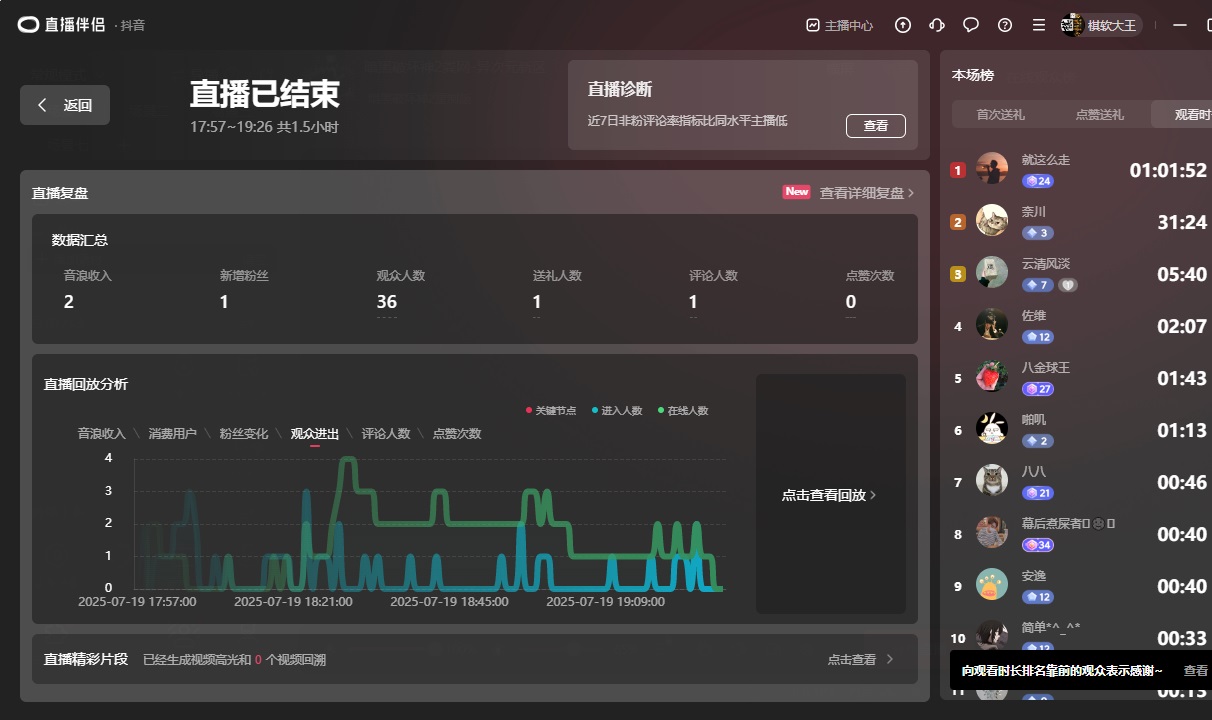1212x720 pixels.
Task: Click avatar of viewer 安逸
Action: tap(992, 584)
